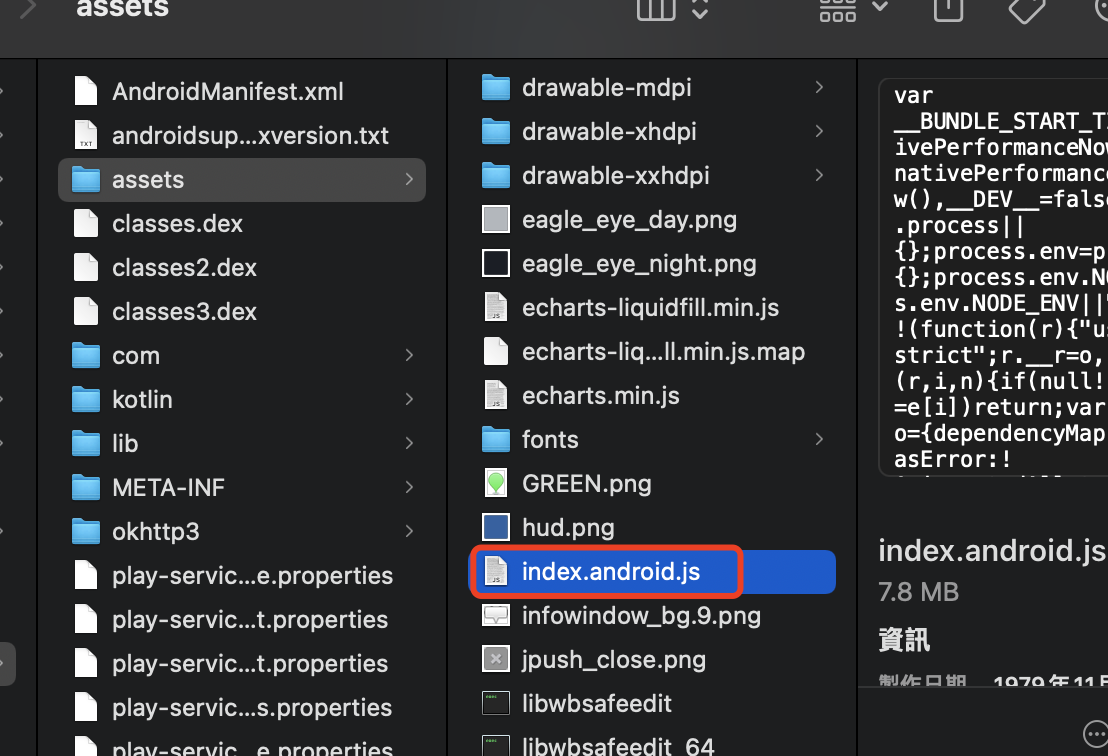Select the eagle_eye_night.png thumbnail
Image resolution: width=1108 pixels, height=756 pixels.
coord(496,264)
